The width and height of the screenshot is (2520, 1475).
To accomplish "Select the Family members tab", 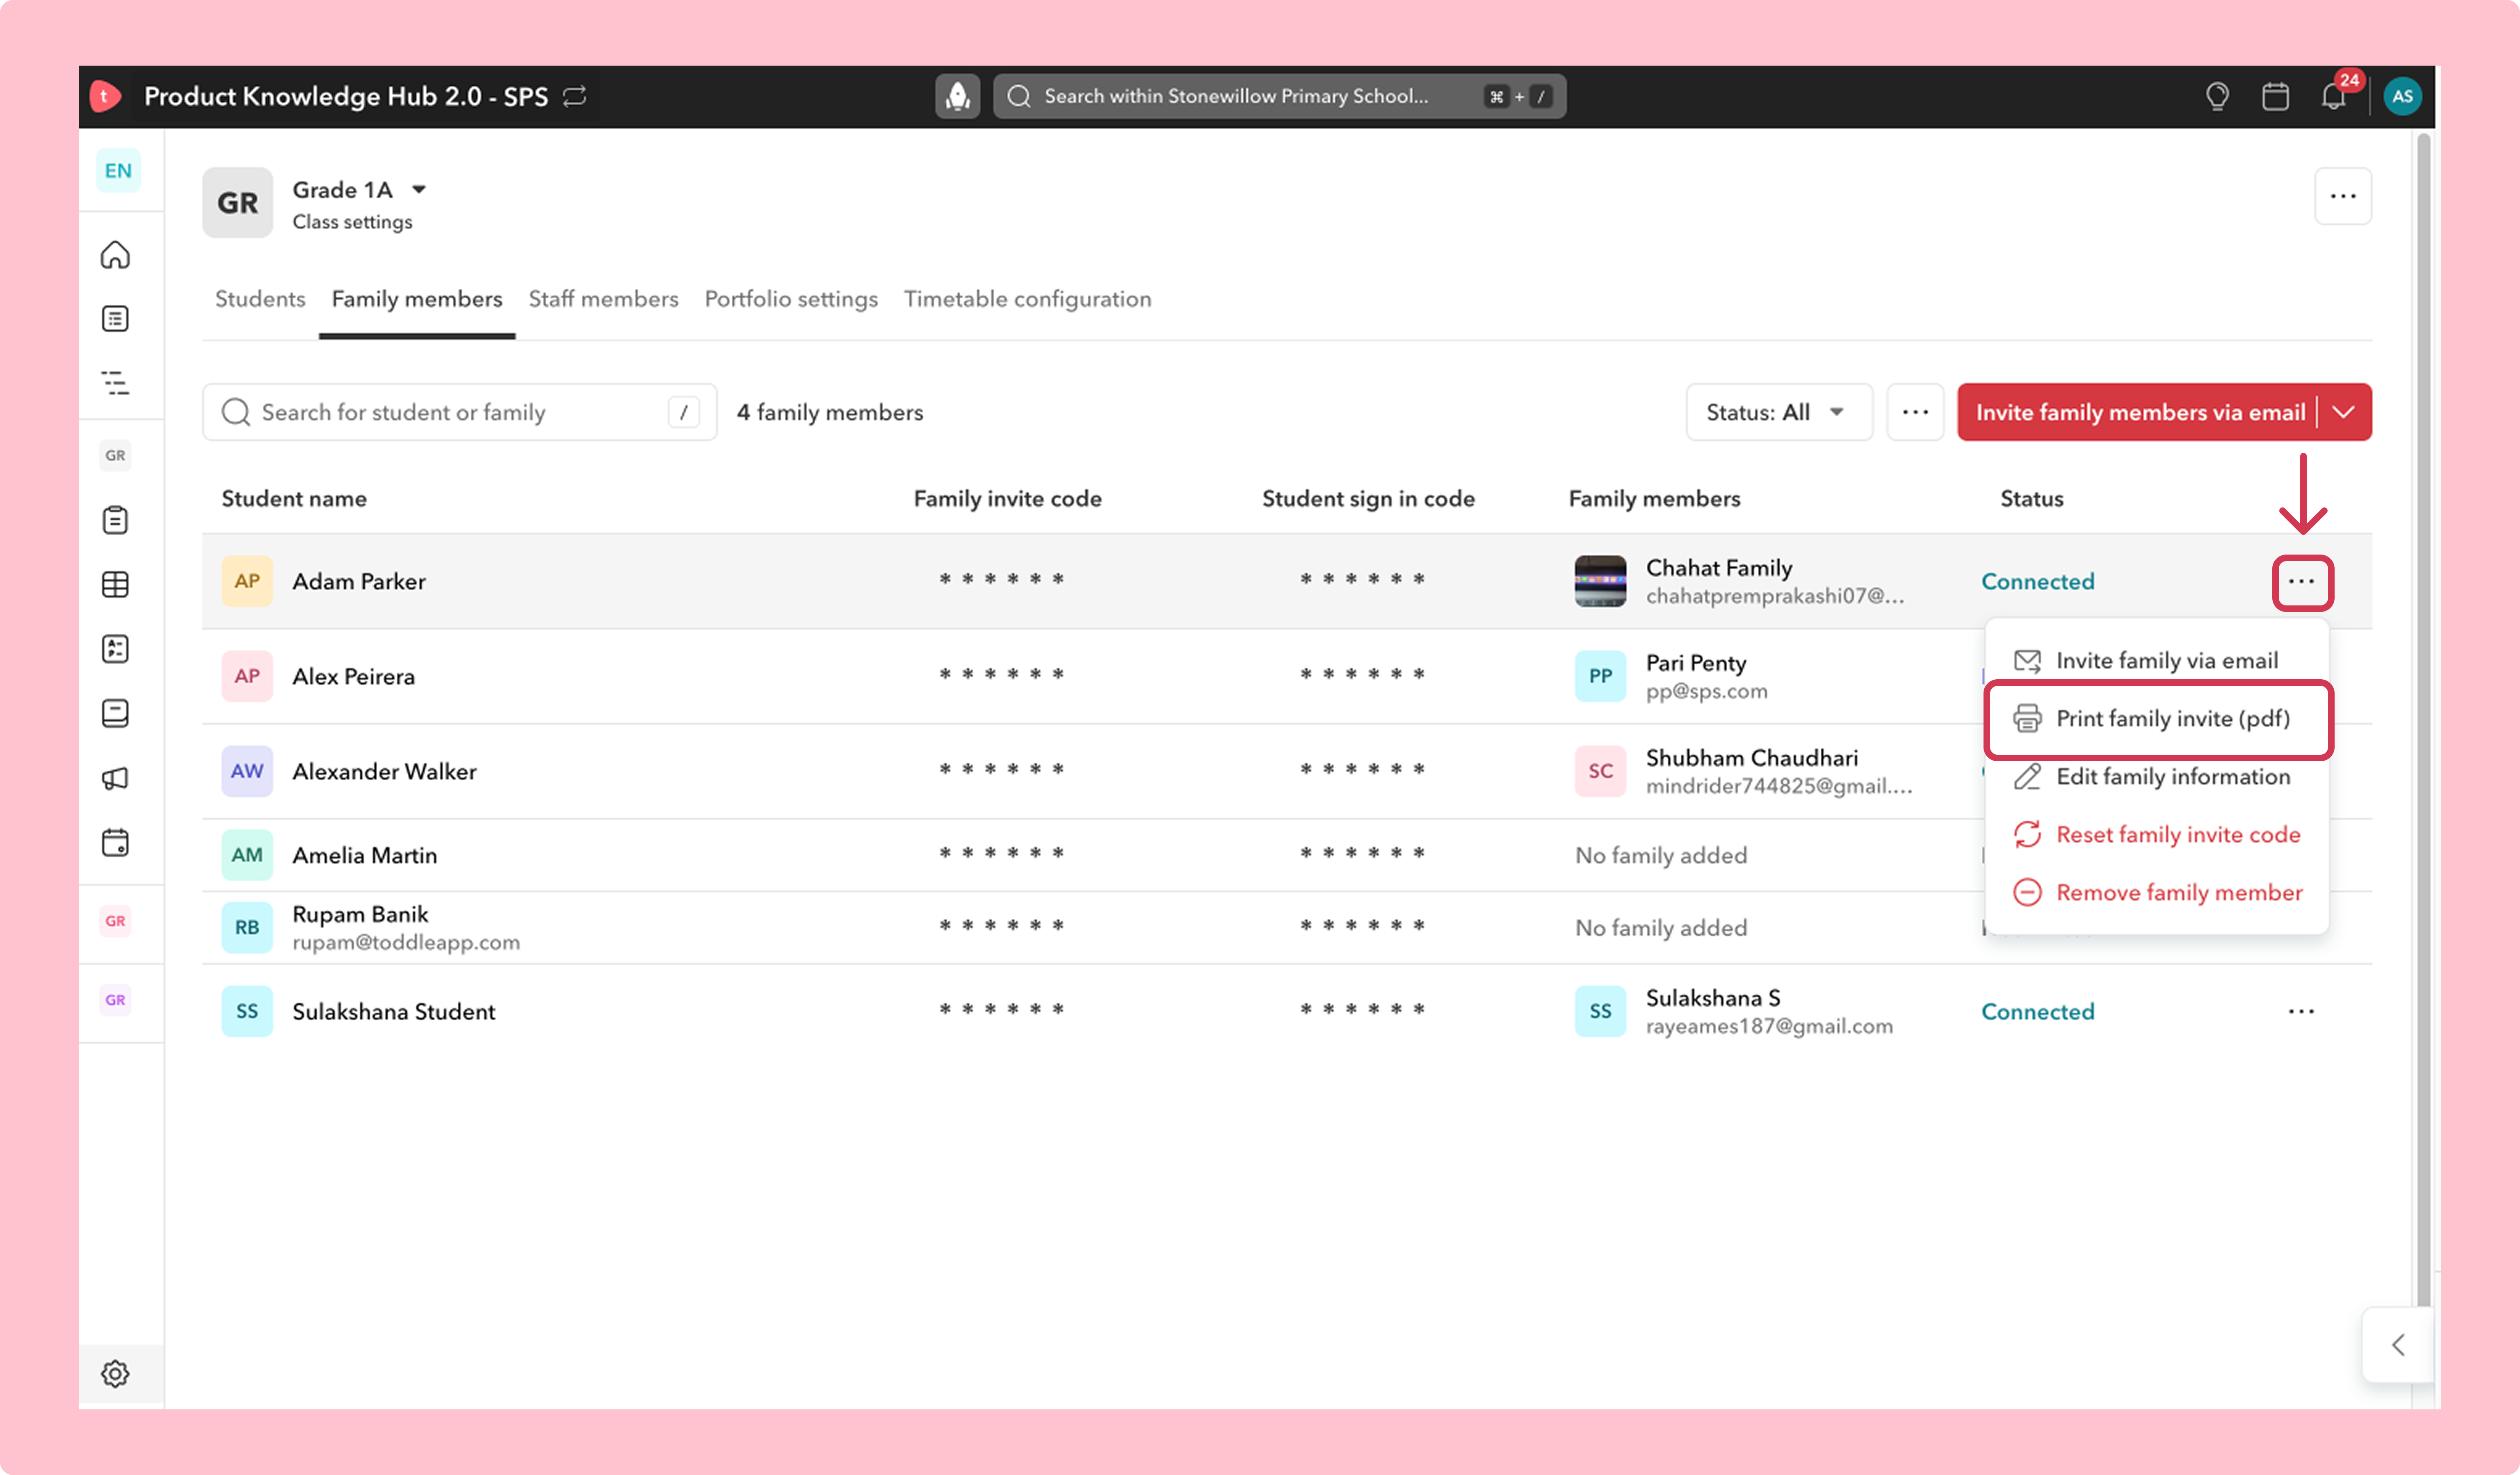I will 417,299.
